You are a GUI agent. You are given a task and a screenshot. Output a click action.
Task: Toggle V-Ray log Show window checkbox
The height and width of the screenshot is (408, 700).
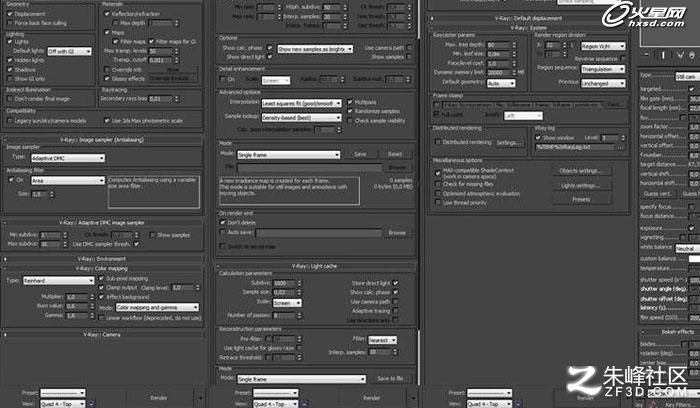coord(538,138)
